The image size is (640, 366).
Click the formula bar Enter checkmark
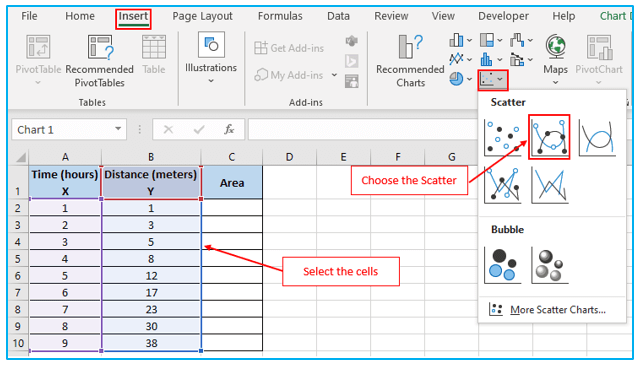199,130
